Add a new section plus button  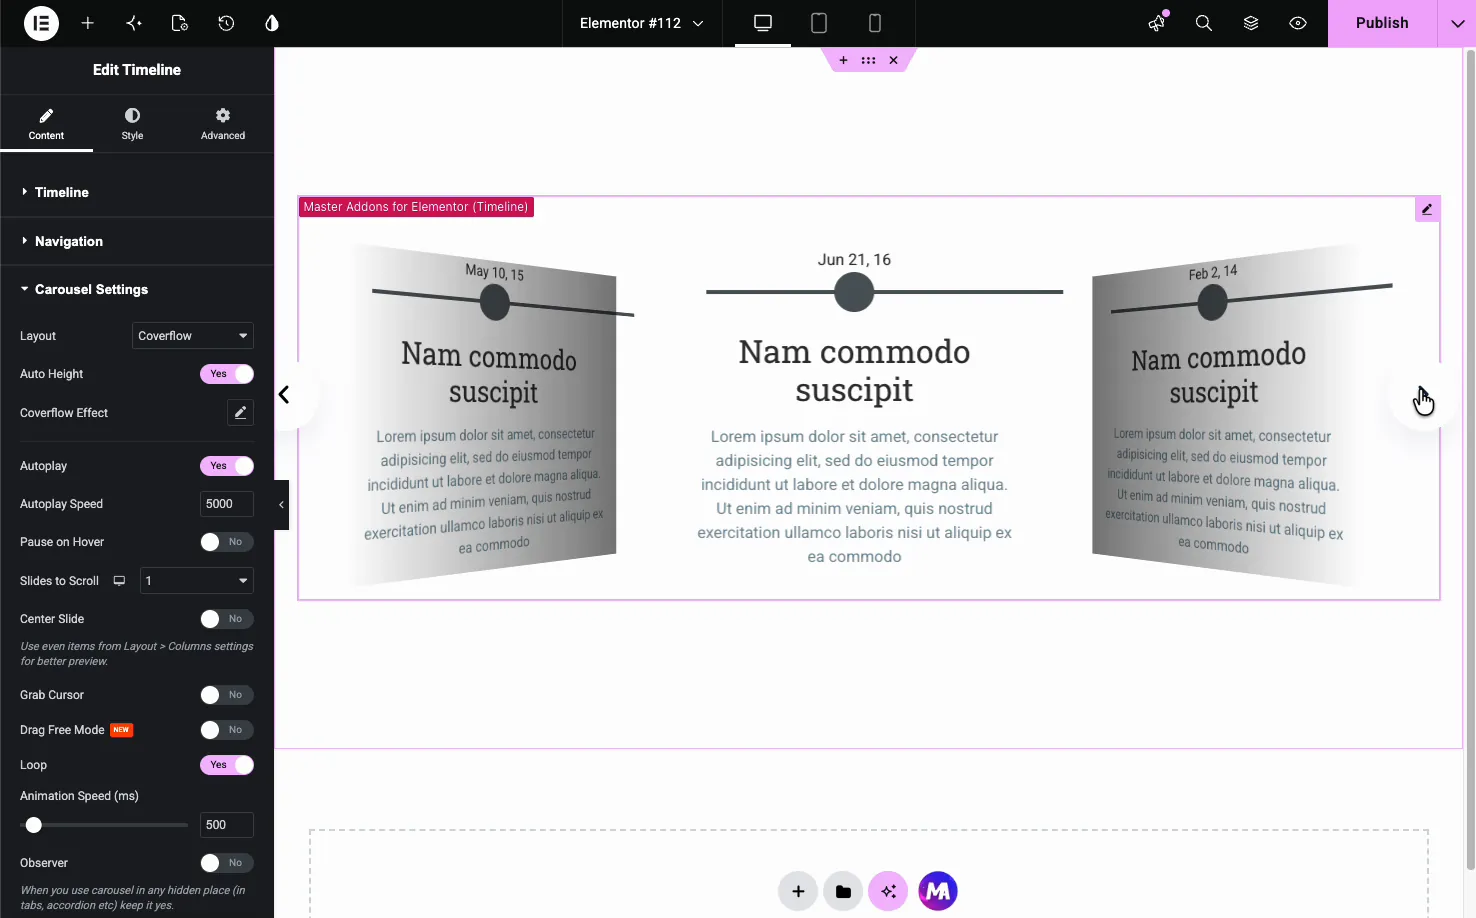pos(798,891)
